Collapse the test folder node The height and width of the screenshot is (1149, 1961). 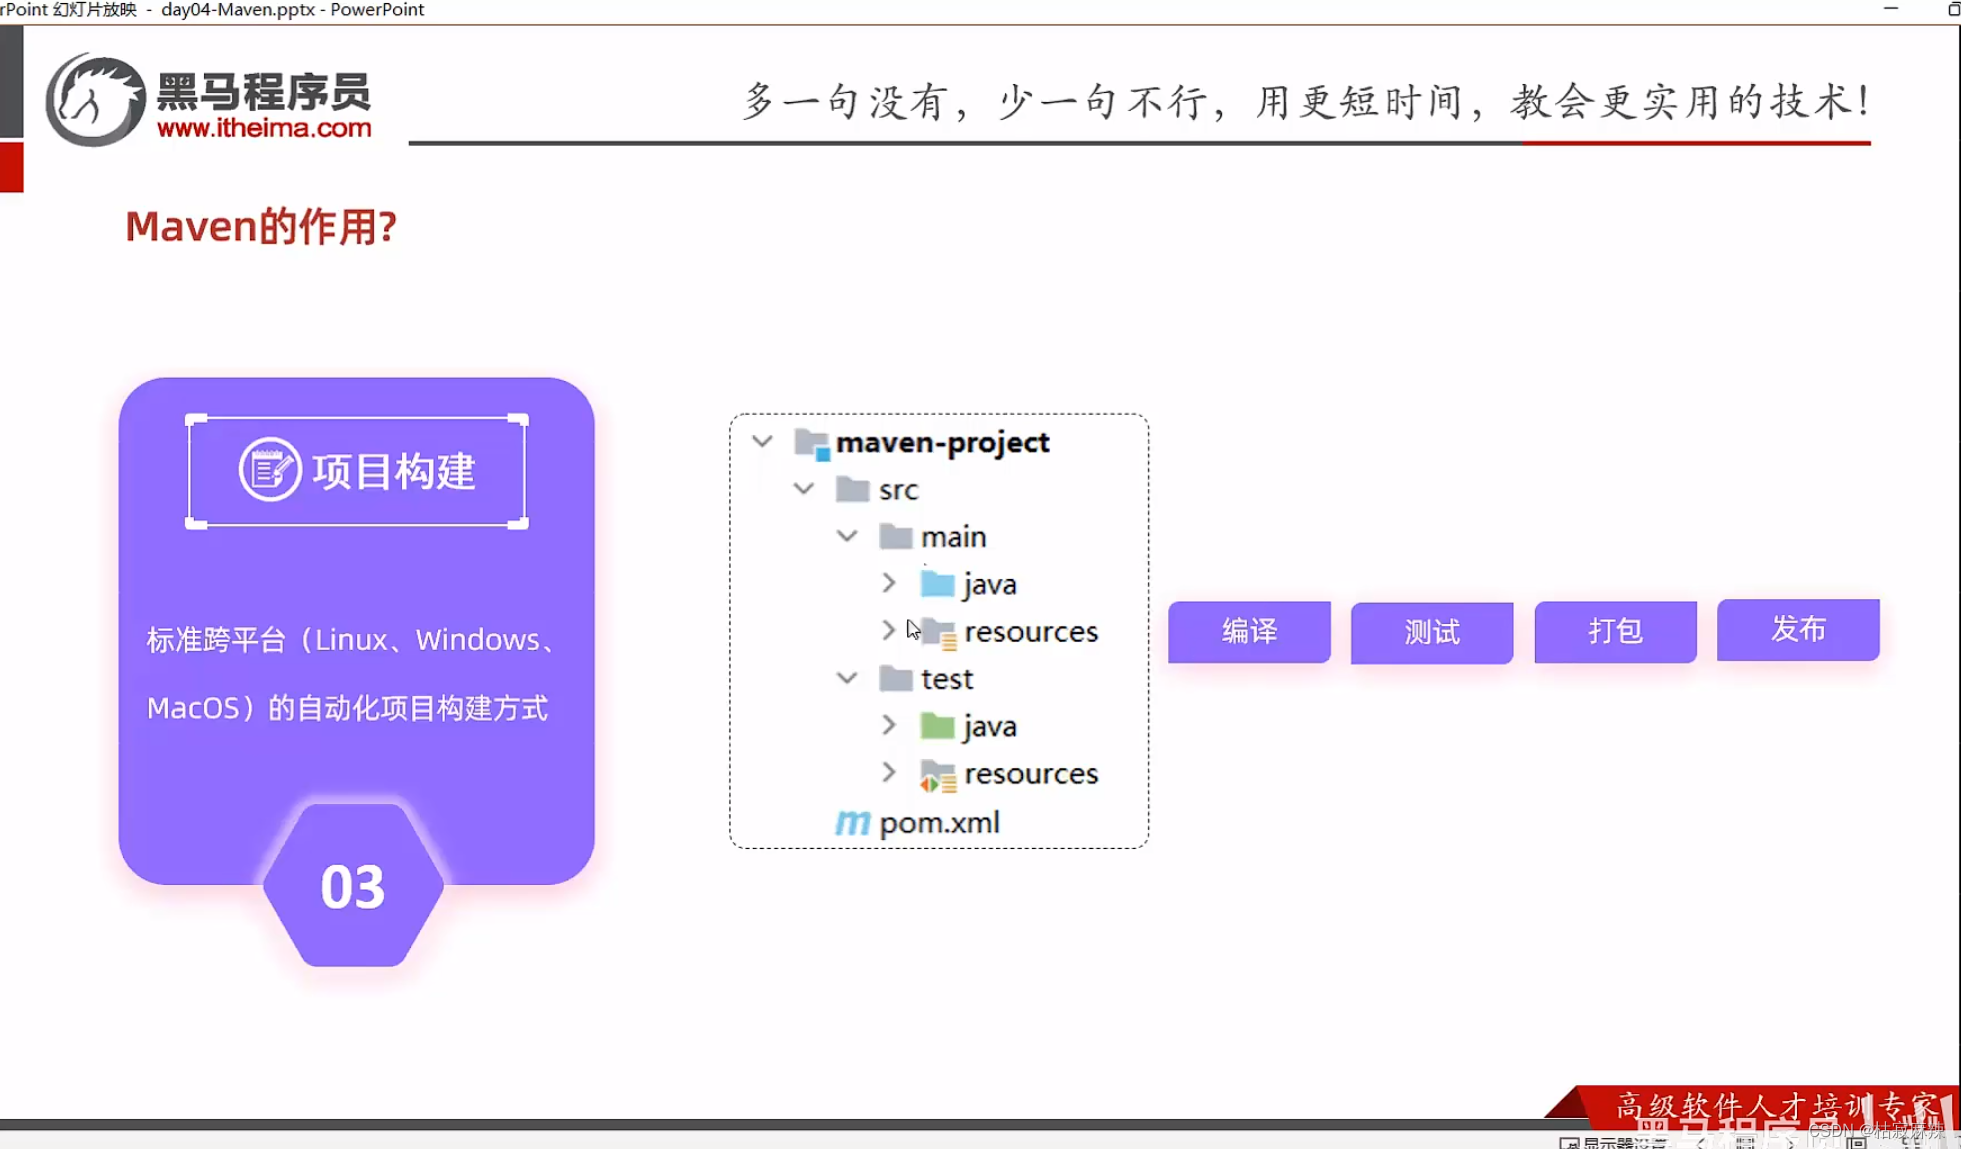click(x=846, y=678)
